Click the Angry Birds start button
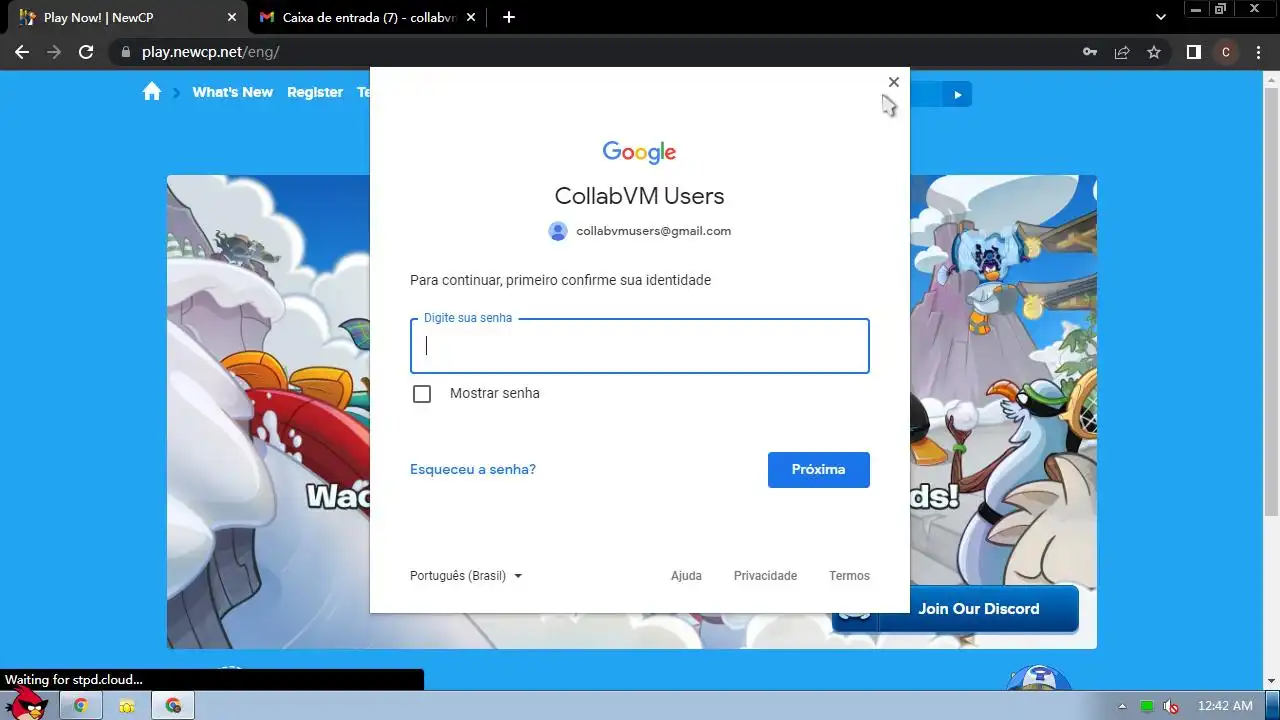The image size is (1280, 720). (27, 704)
